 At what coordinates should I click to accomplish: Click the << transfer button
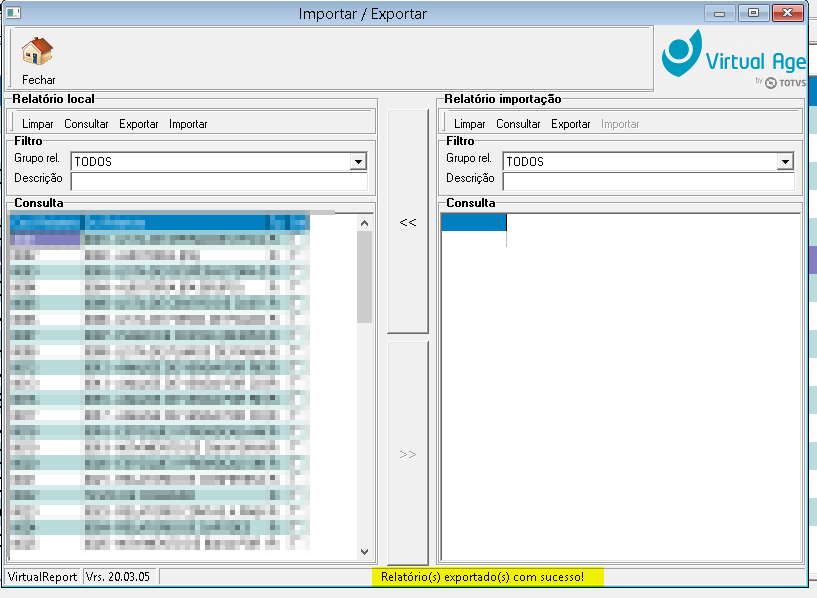point(408,221)
